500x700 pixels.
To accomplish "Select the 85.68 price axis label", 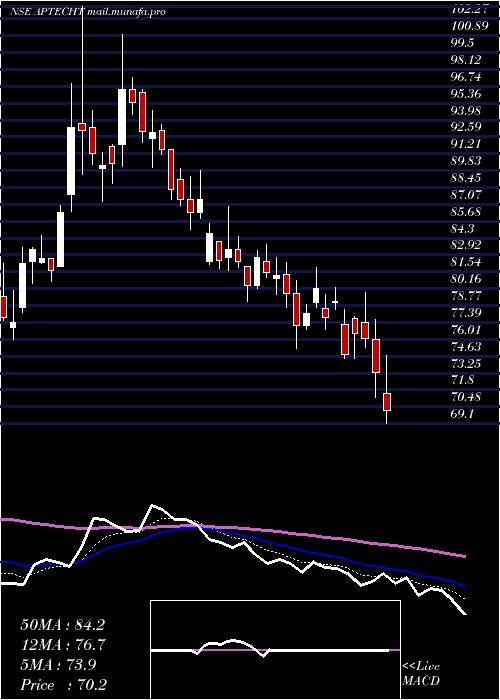I will click(466, 211).
